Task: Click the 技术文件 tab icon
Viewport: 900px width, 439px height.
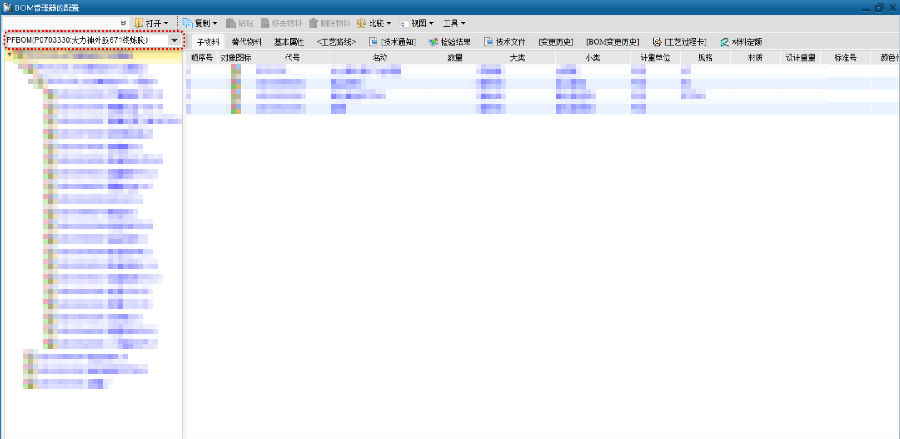Action: pyautogui.click(x=488, y=42)
